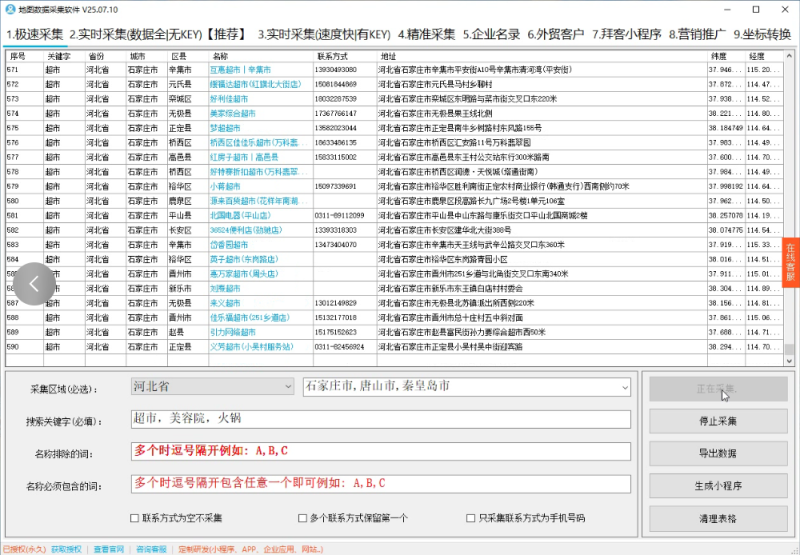This screenshot has width=800, height=555.
Task: Open 8.营销推广 tab
Action: 697,34
